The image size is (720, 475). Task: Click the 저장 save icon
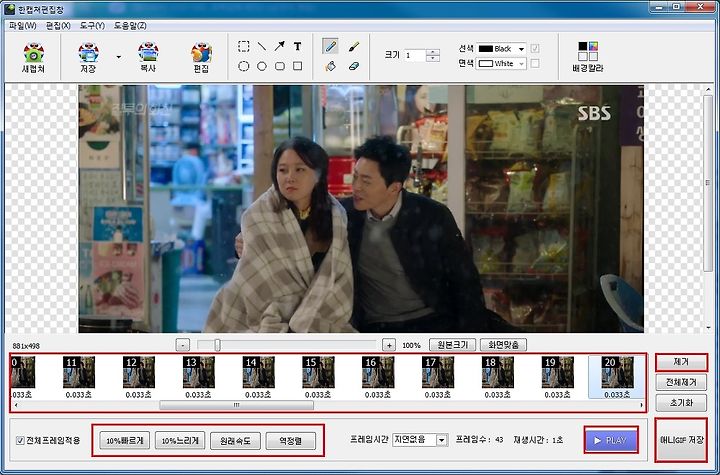88,57
